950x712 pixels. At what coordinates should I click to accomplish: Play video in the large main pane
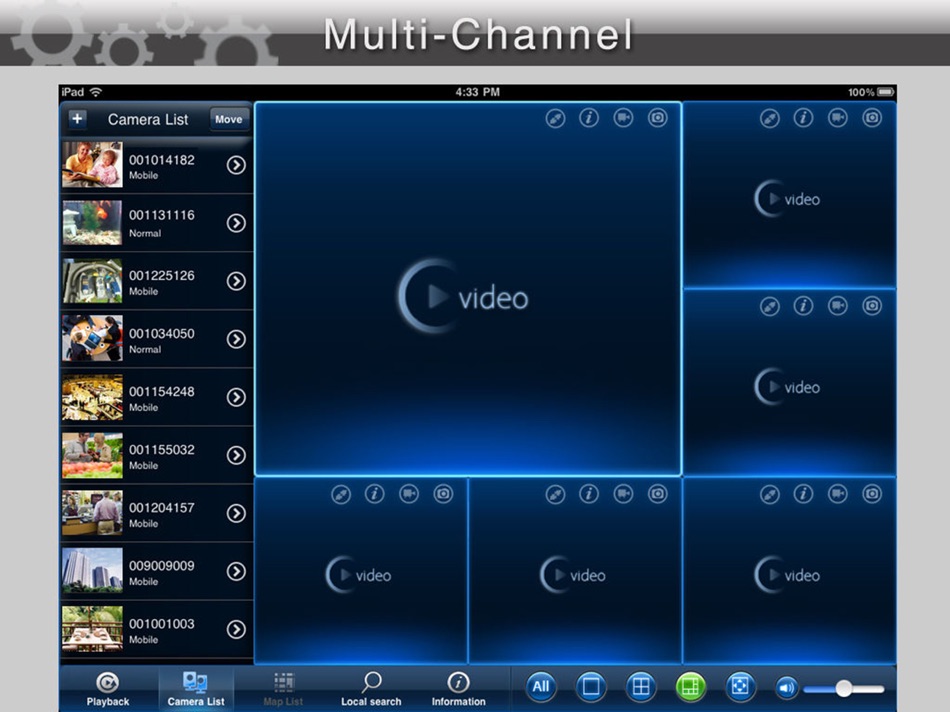click(x=463, y=296)
